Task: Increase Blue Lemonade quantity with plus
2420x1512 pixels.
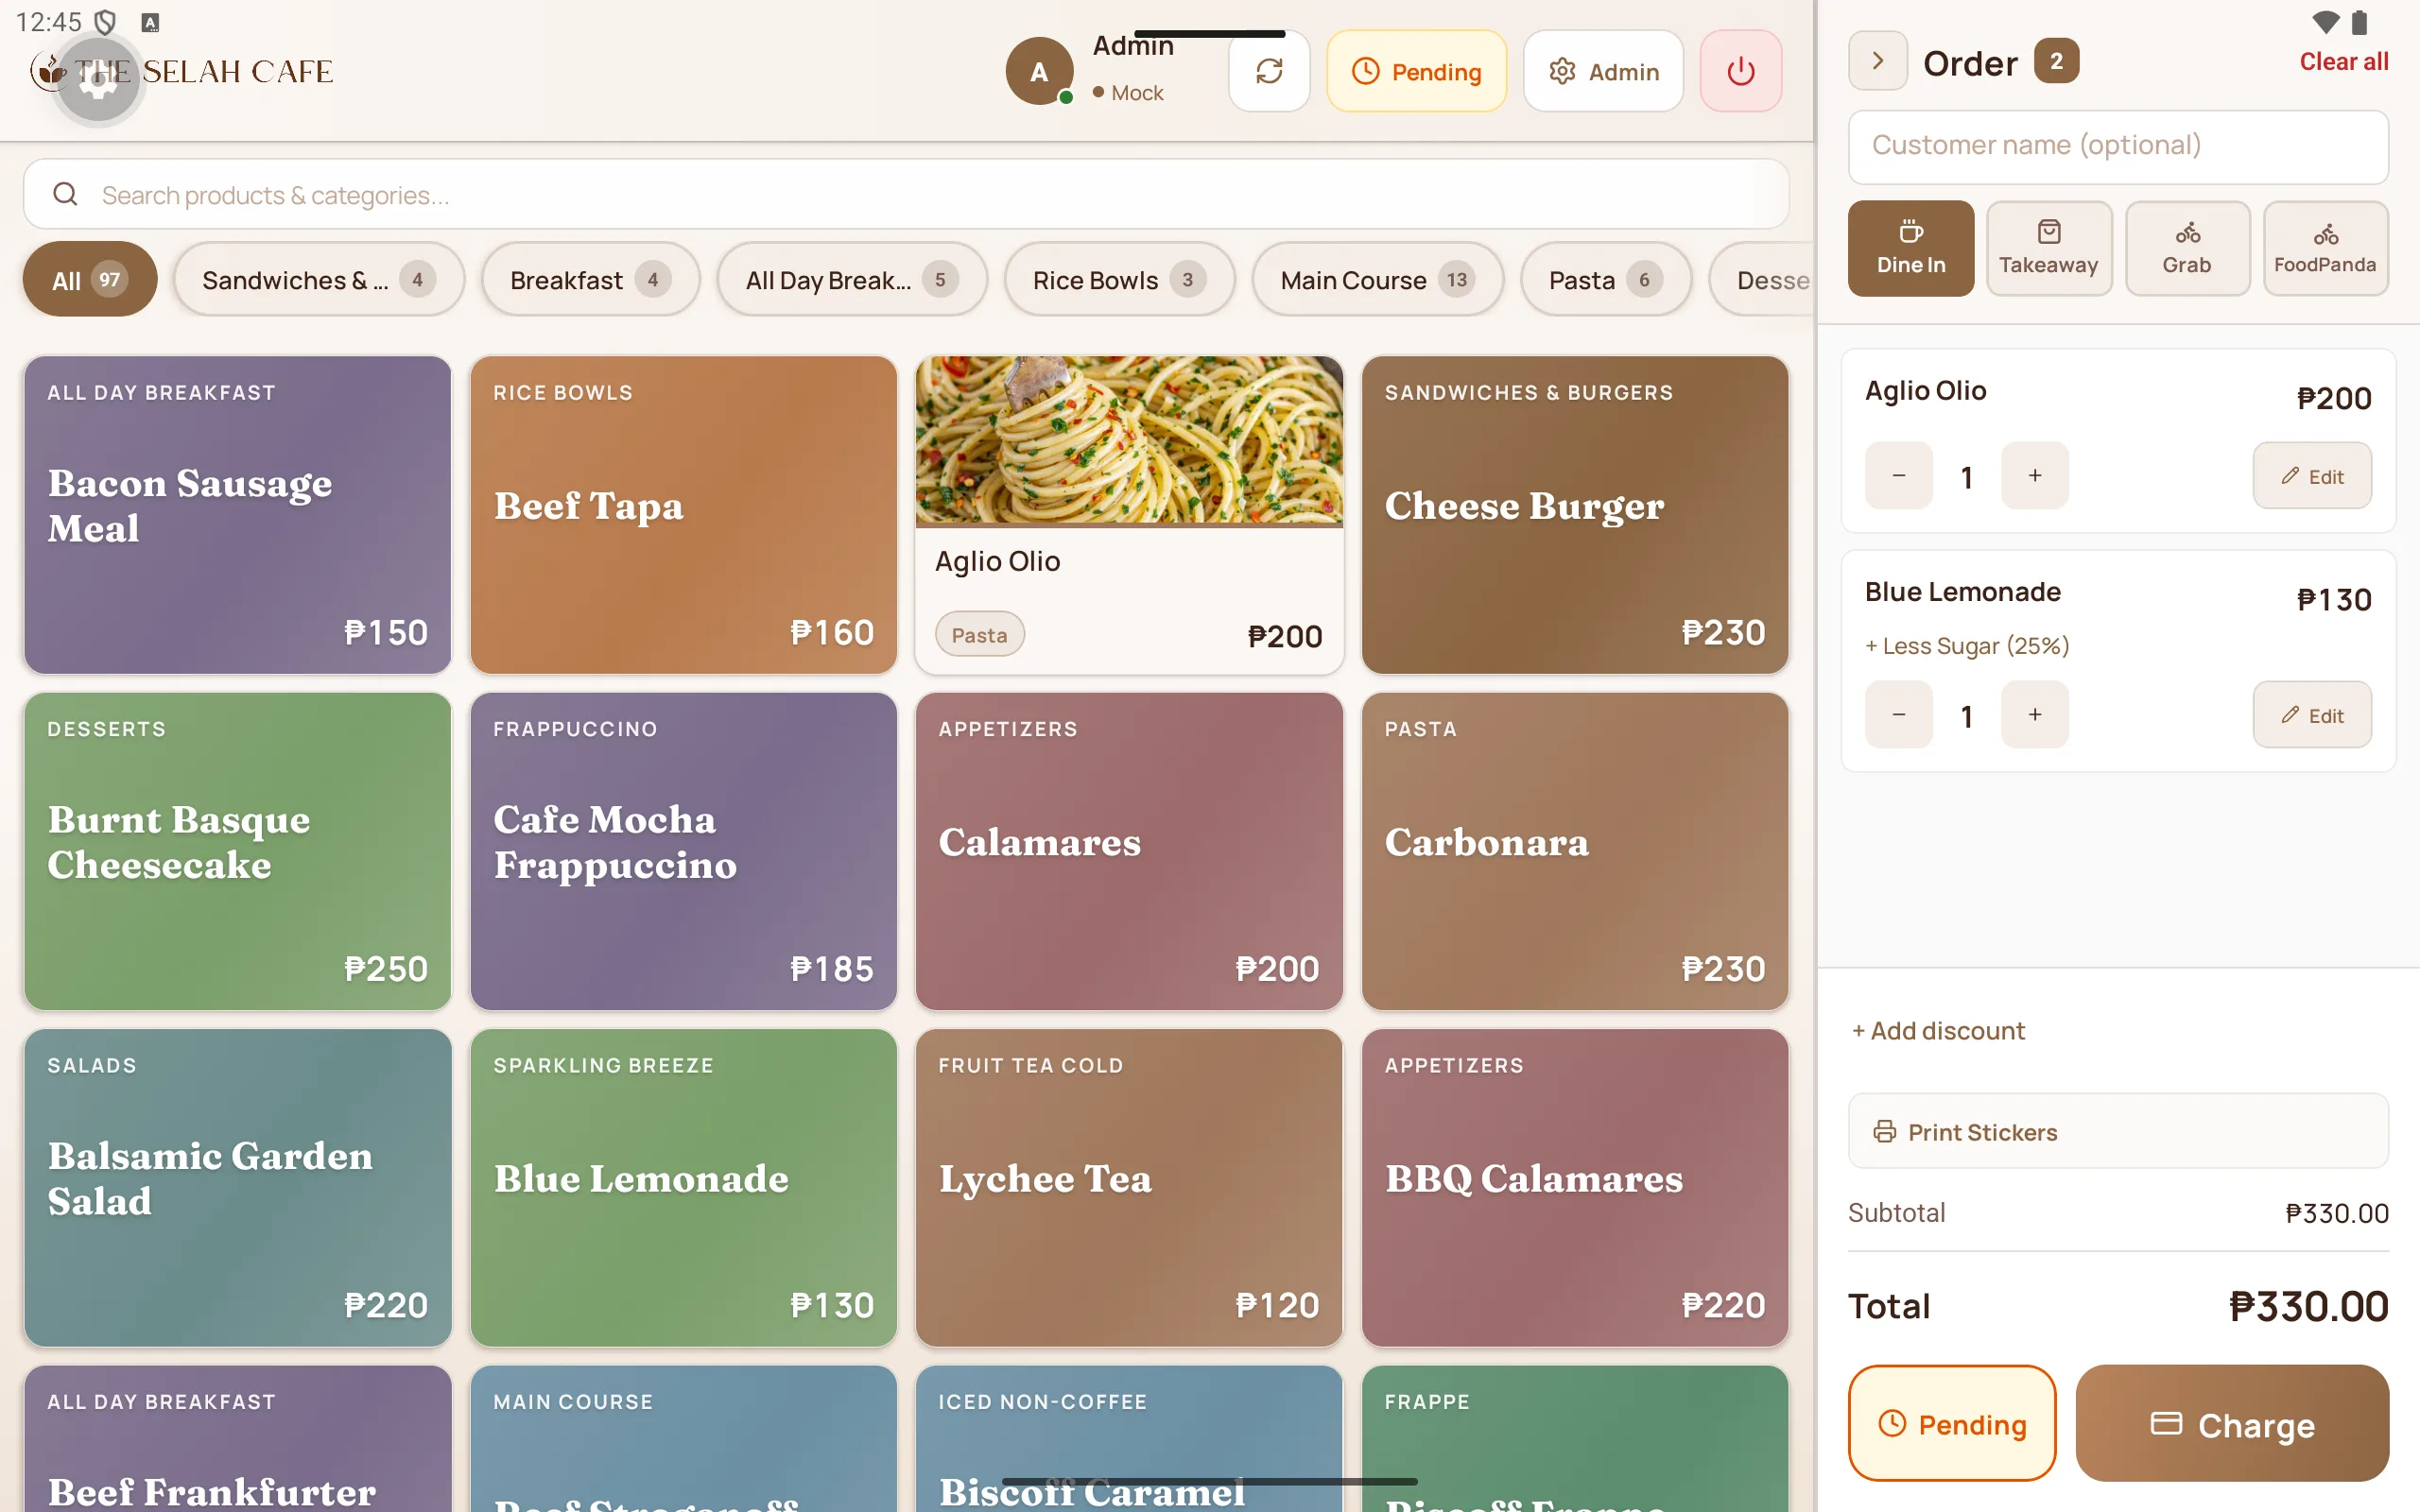Action: (2034, 715)
